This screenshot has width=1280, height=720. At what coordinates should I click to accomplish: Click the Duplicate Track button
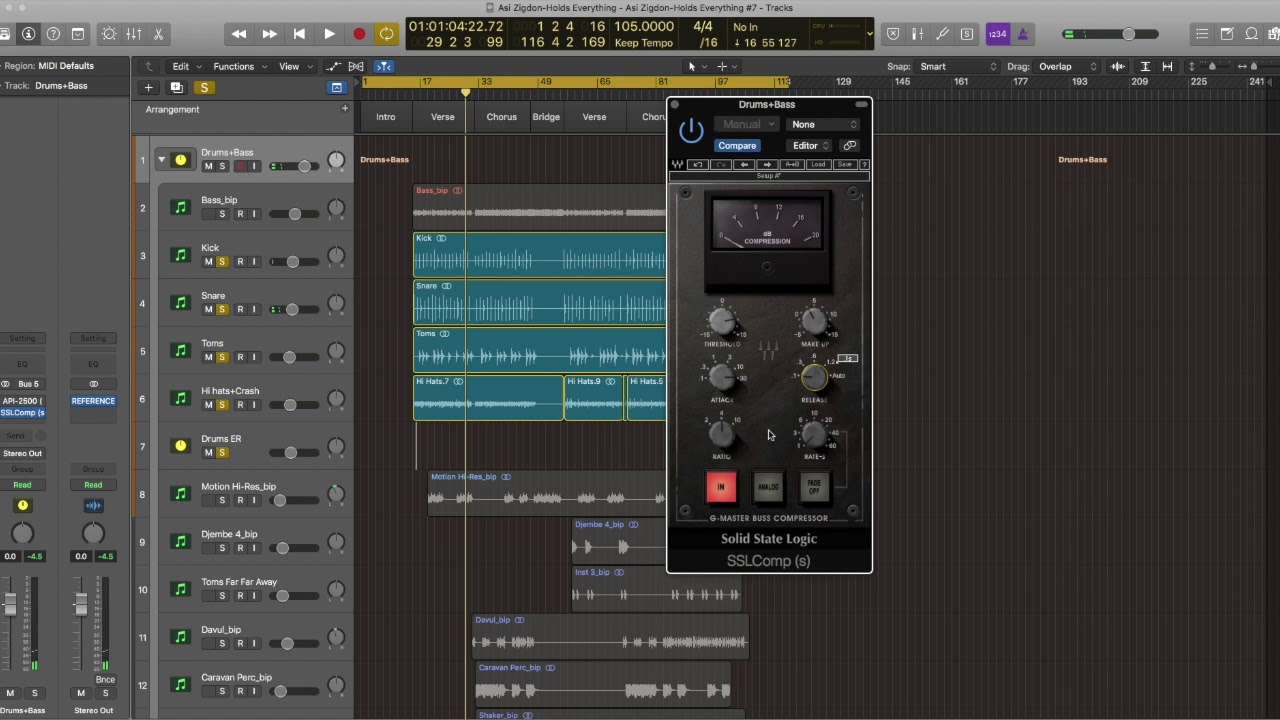[176, 87]
